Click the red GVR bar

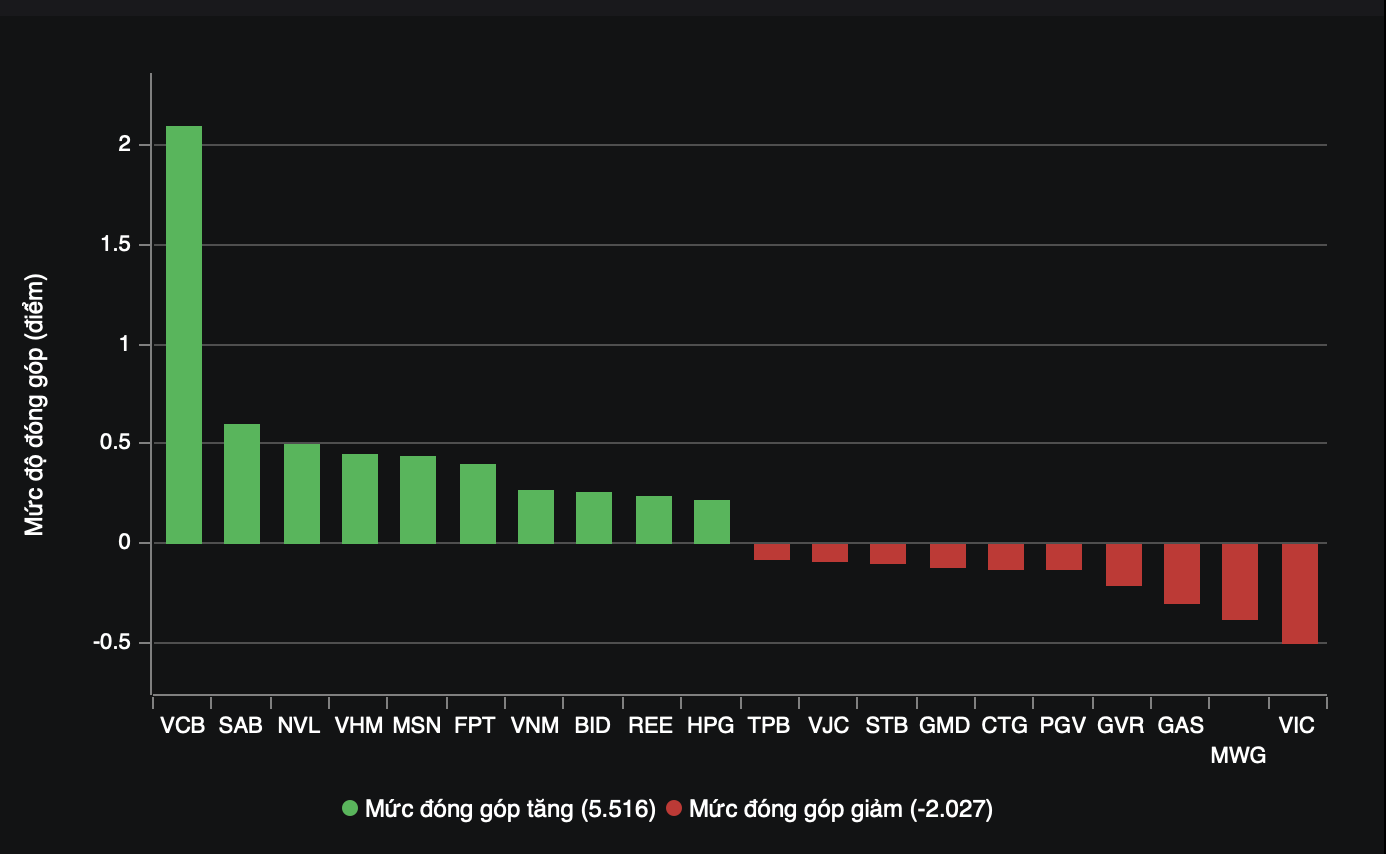point(1123,565)
